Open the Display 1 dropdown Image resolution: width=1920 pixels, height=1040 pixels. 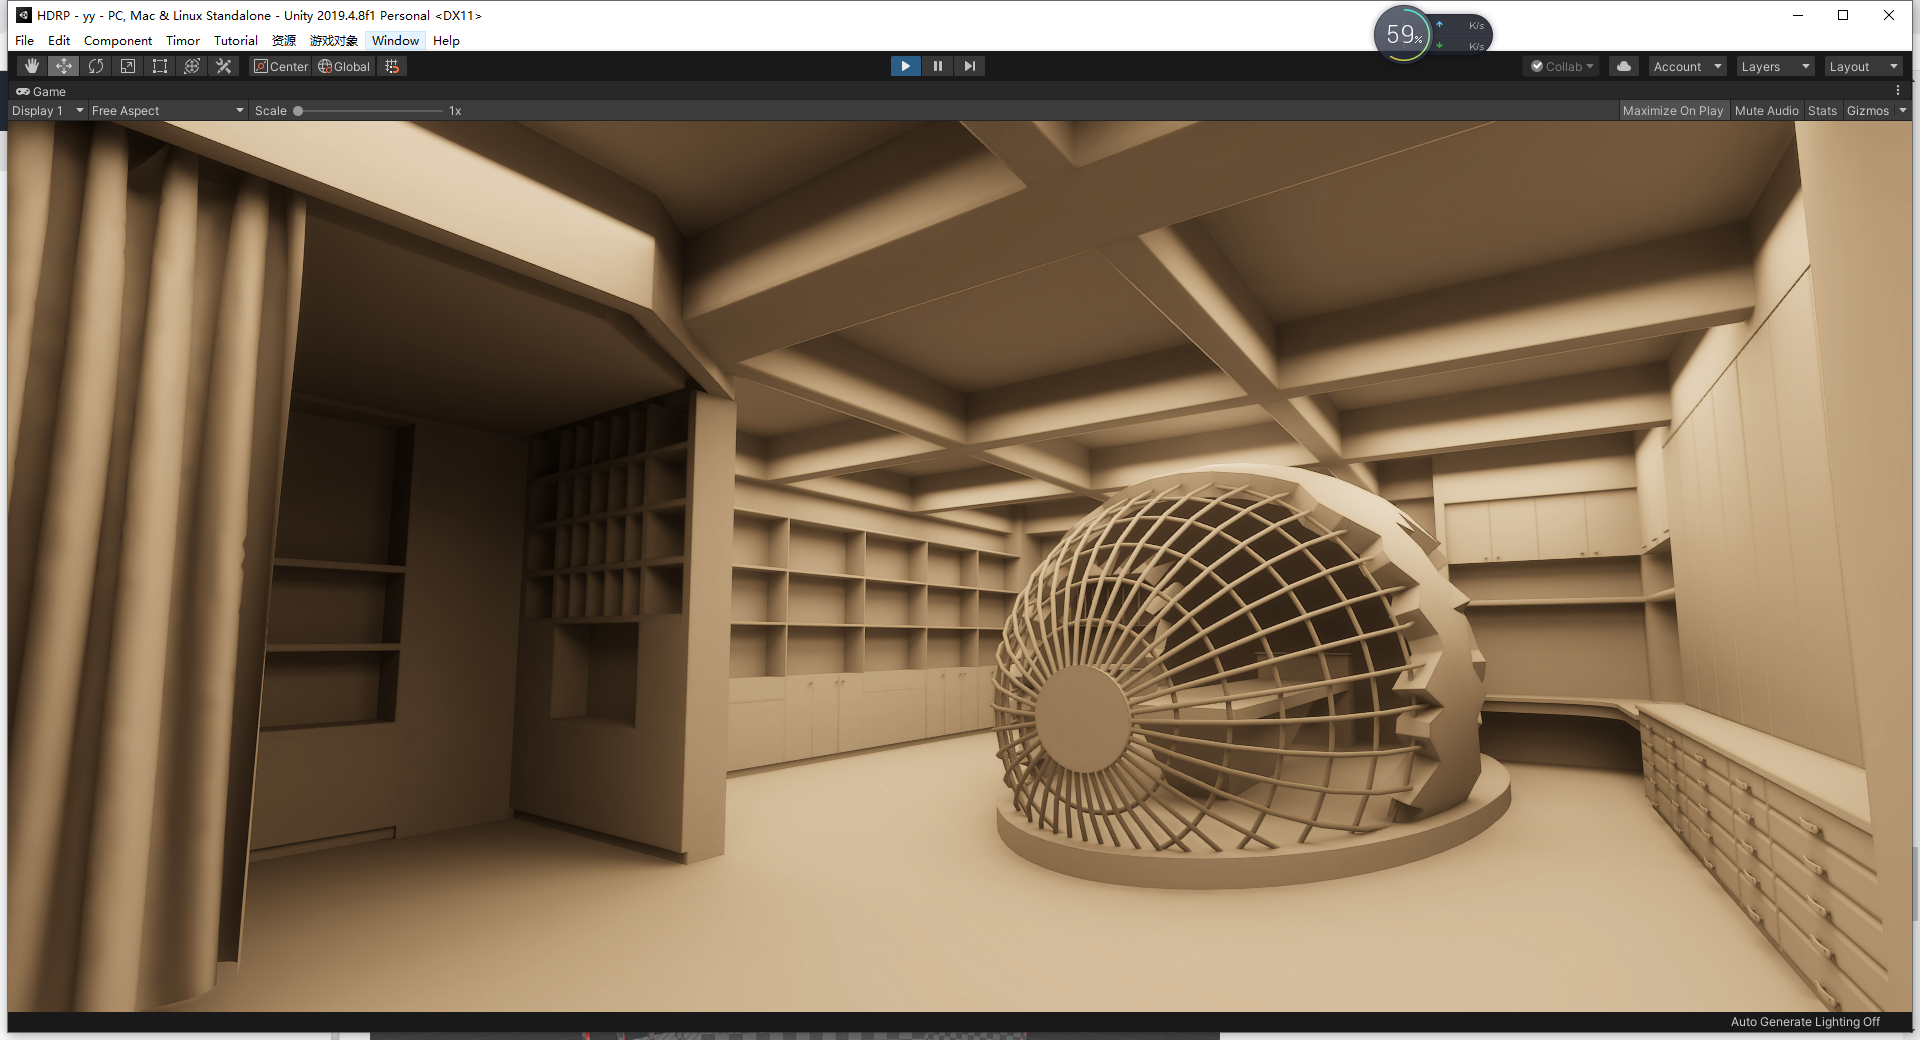pyautogui.click(x=47, y=110)
